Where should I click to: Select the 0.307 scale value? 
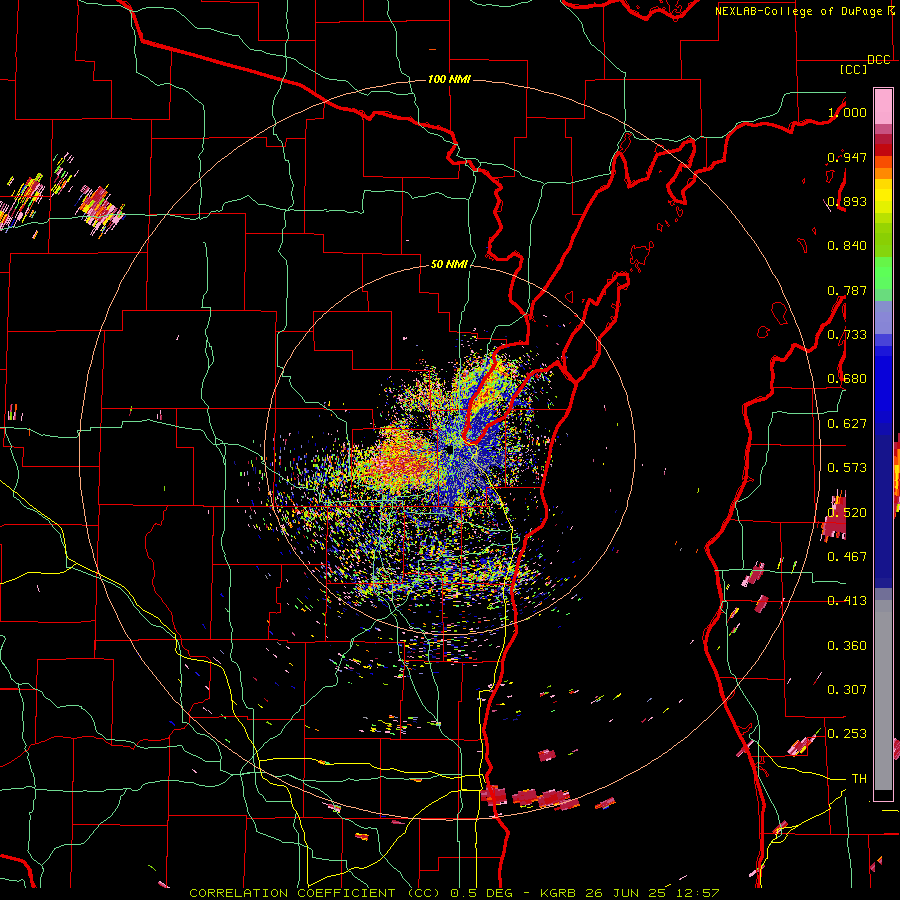pyautogui.click(x=847, y=689)
